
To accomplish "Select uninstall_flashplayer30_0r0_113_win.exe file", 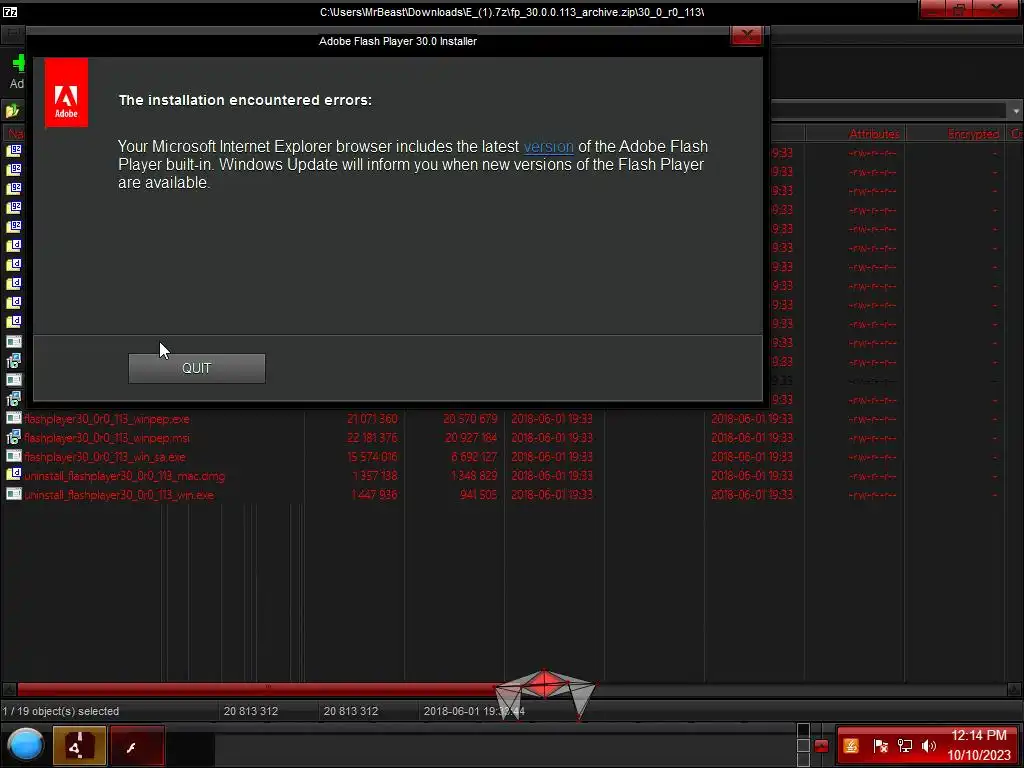I will 119,494.
